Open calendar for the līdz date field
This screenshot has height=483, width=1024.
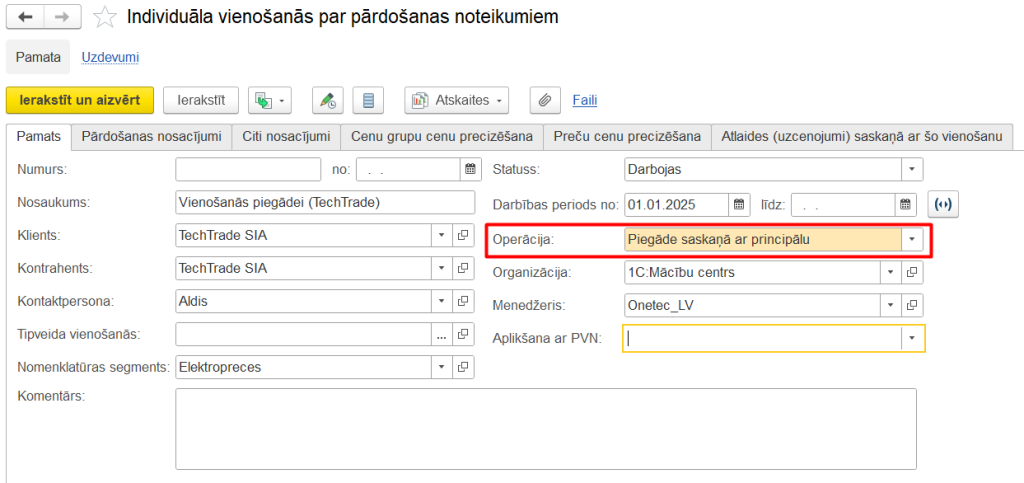[905, 205]
